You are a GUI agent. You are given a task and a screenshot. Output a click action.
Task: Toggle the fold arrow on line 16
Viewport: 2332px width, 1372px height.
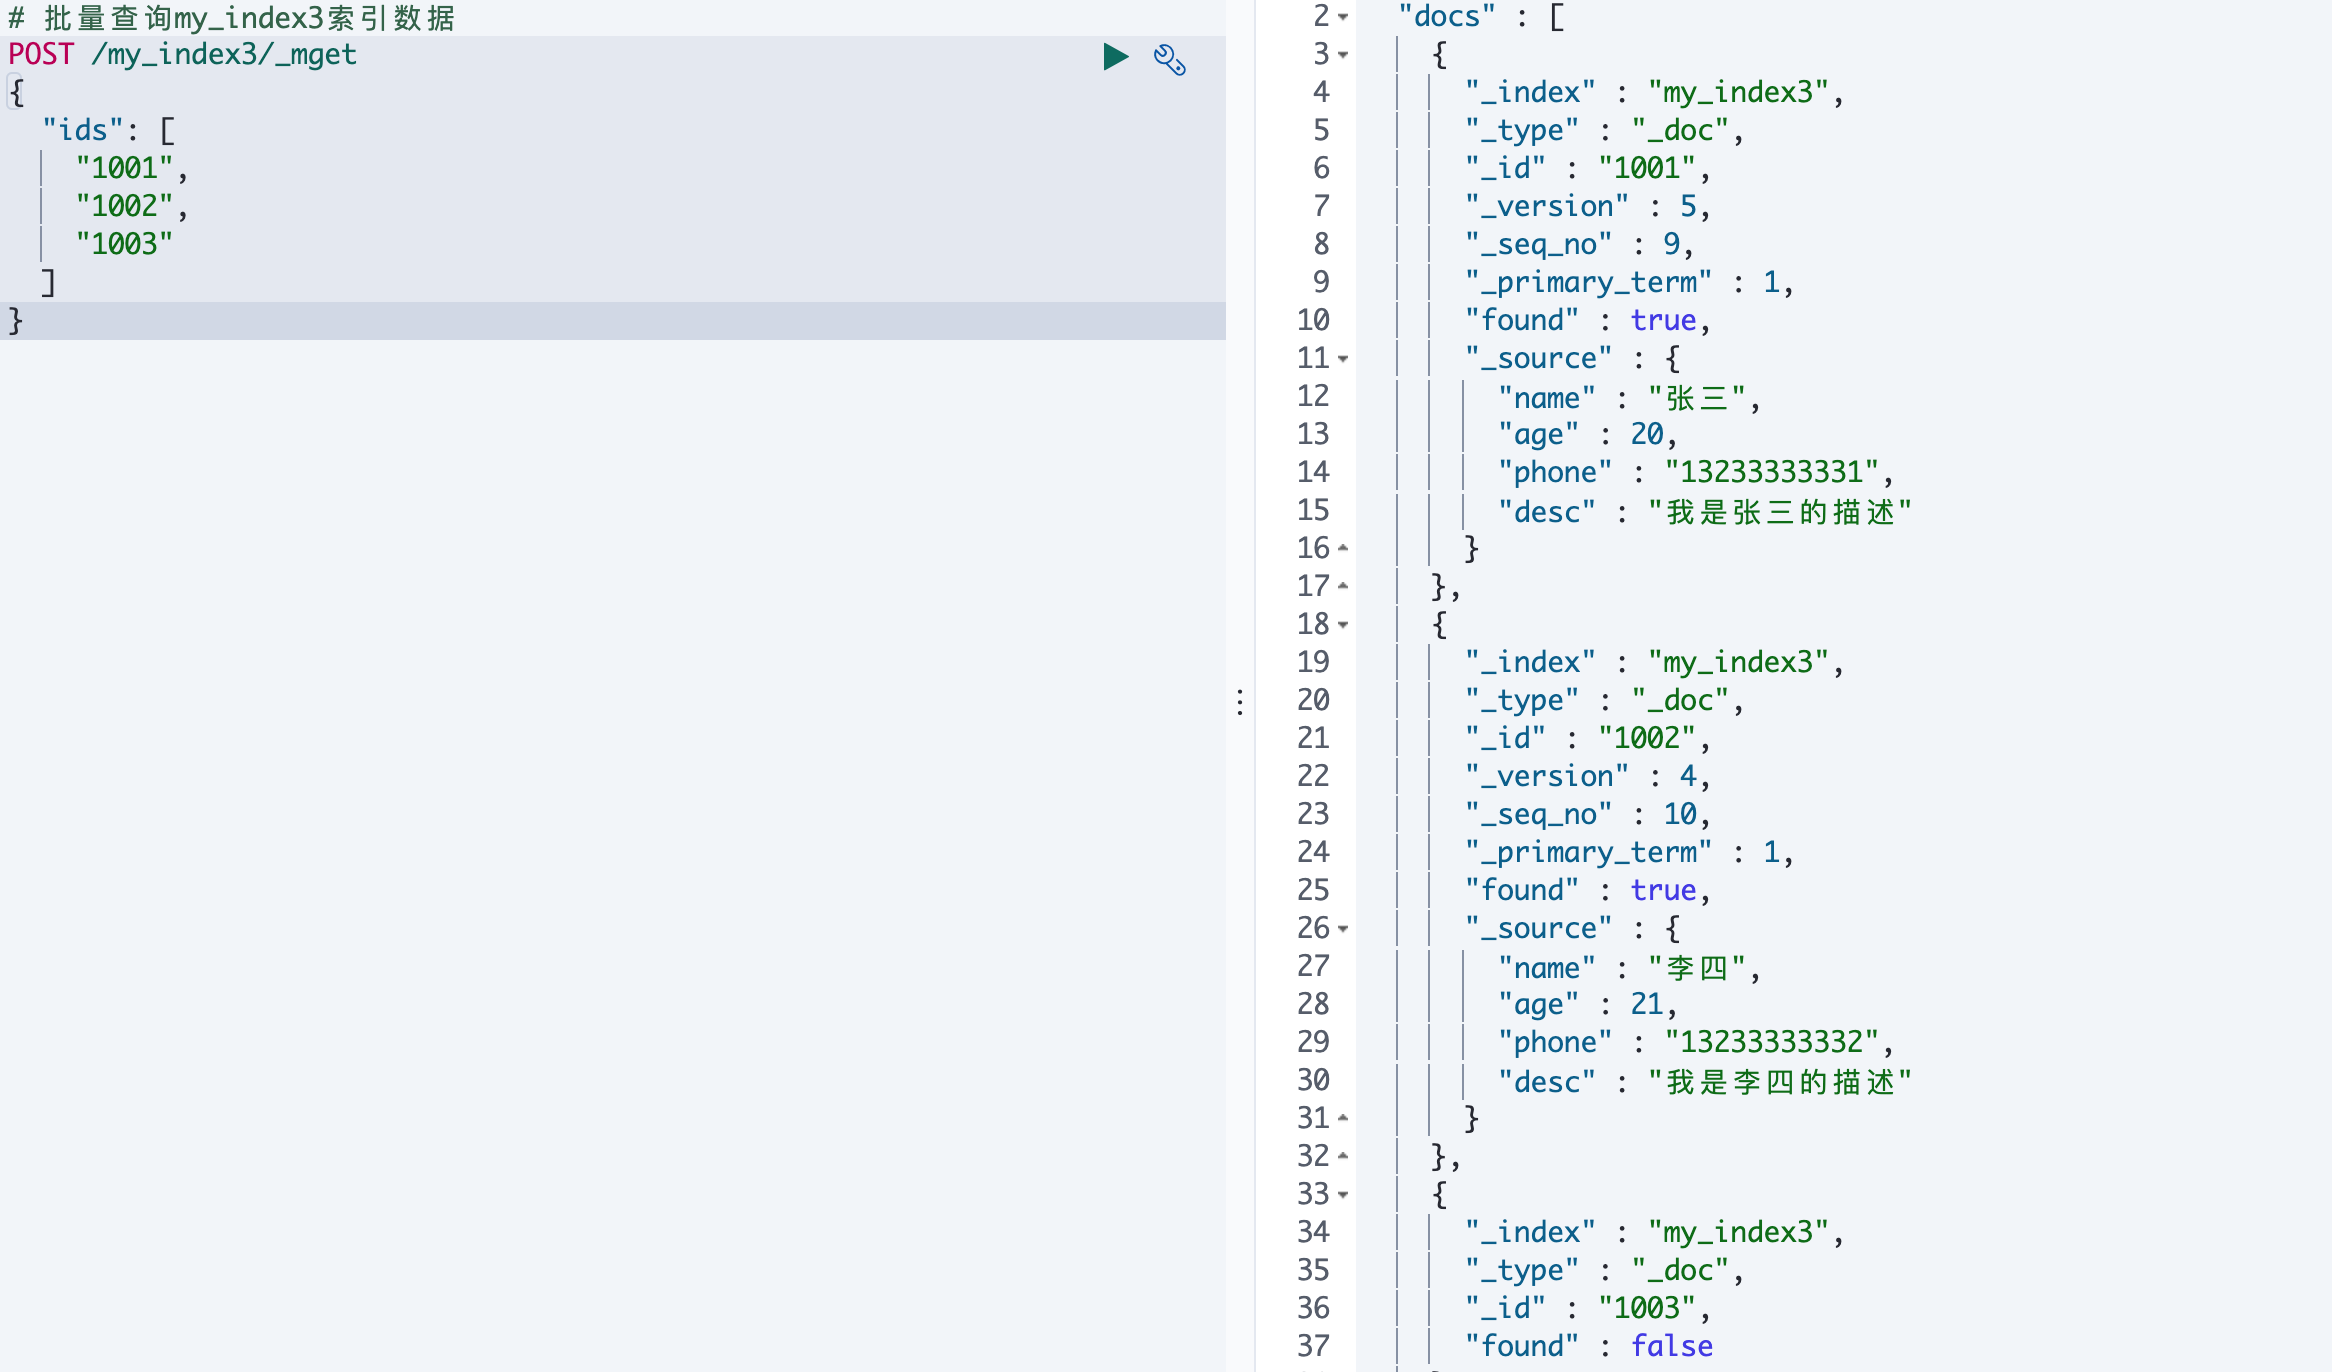click(1343, 549)
